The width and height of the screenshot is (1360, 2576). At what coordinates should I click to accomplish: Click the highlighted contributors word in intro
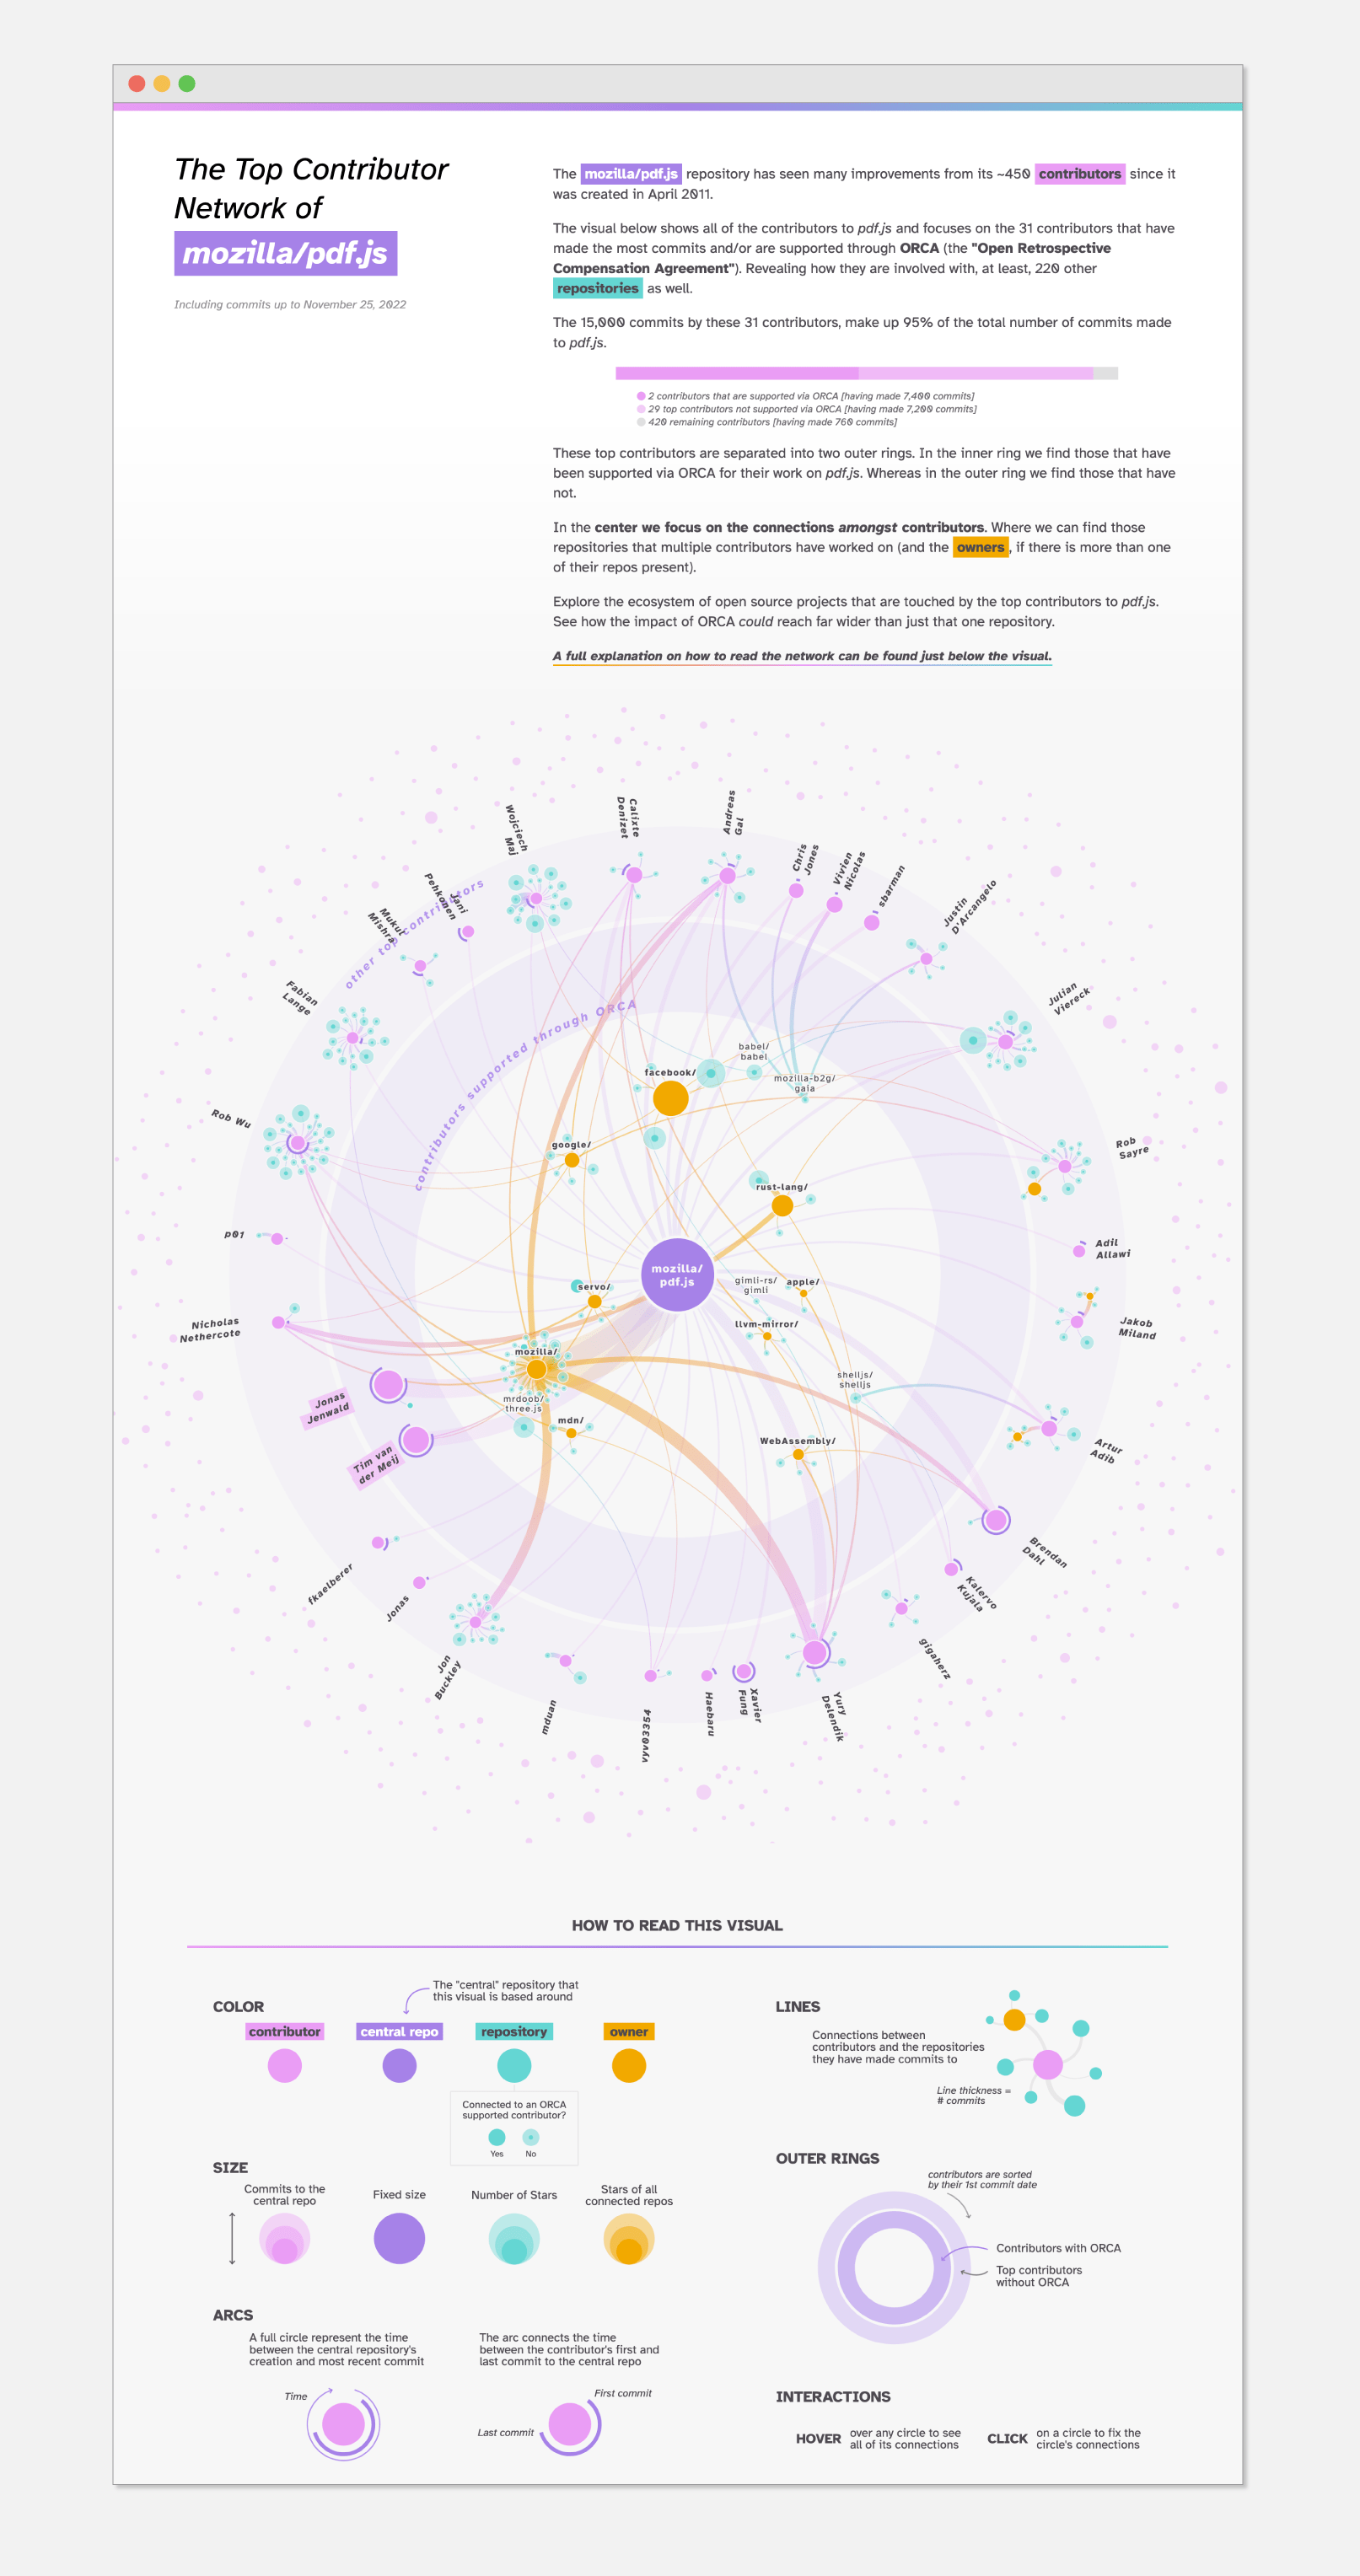(1080, 174)
